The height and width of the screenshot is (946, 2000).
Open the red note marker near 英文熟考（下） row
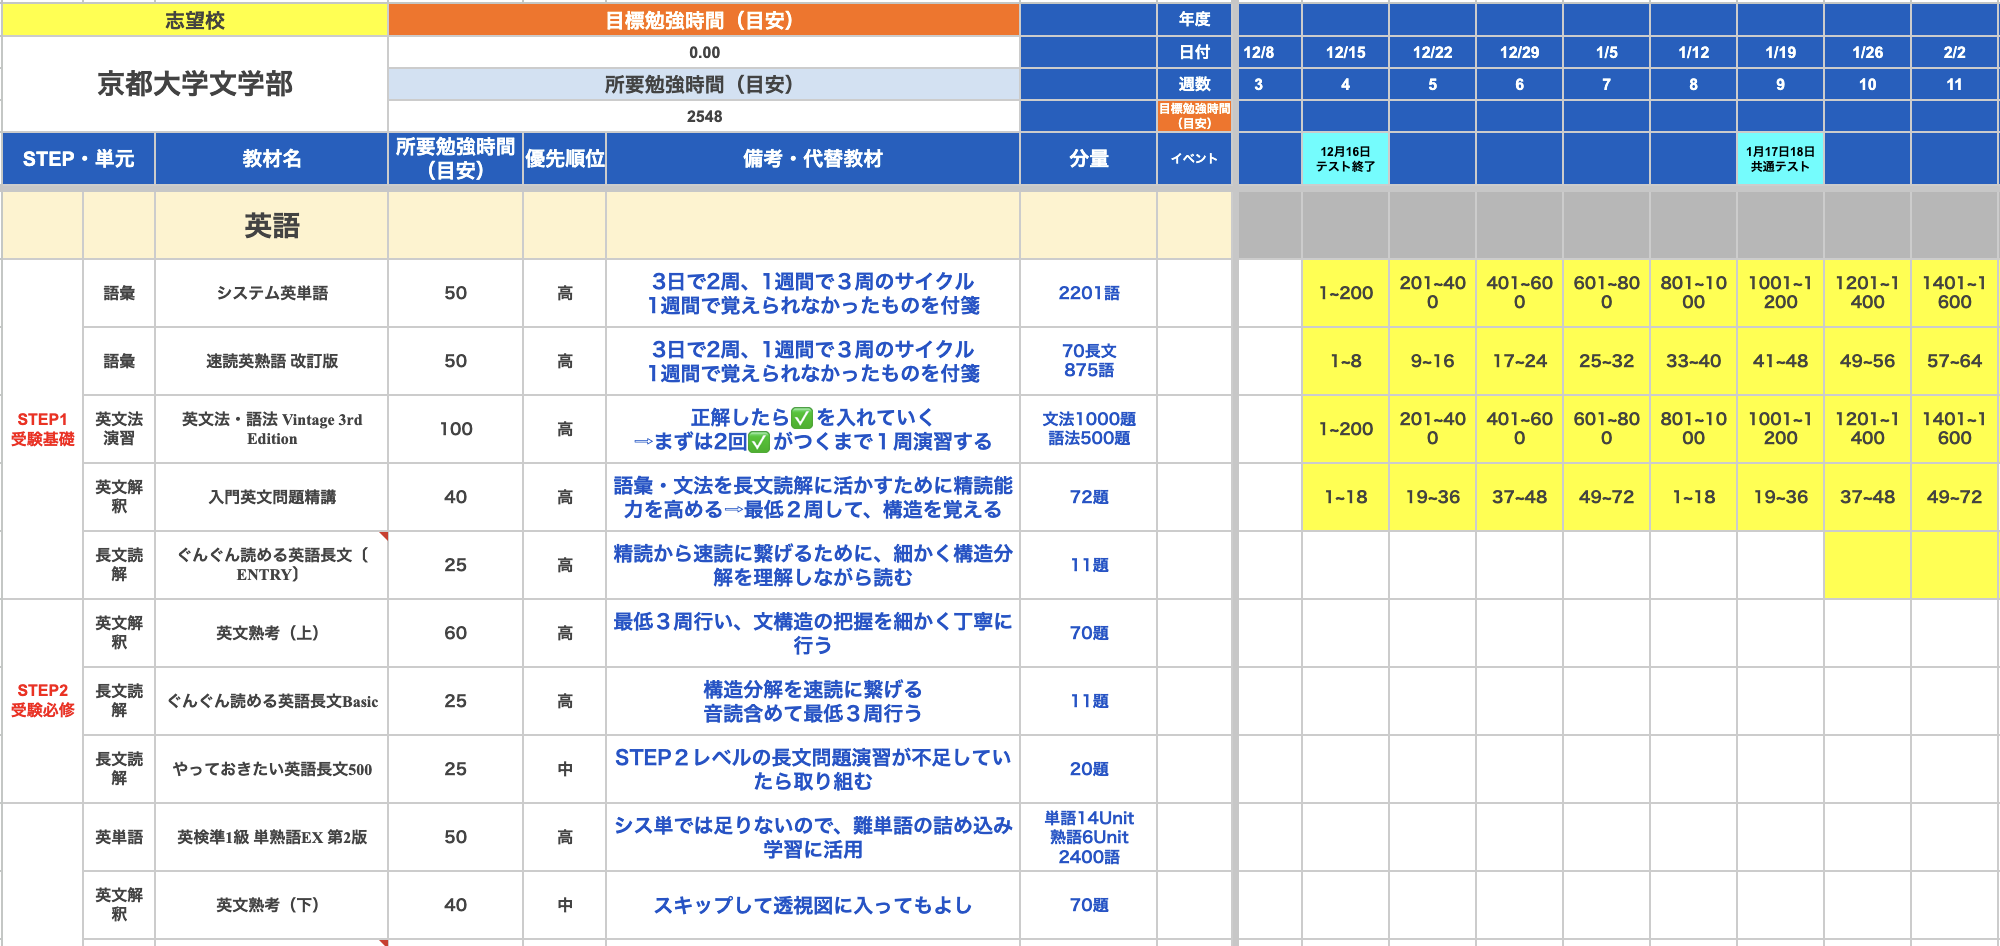[384, 941]
